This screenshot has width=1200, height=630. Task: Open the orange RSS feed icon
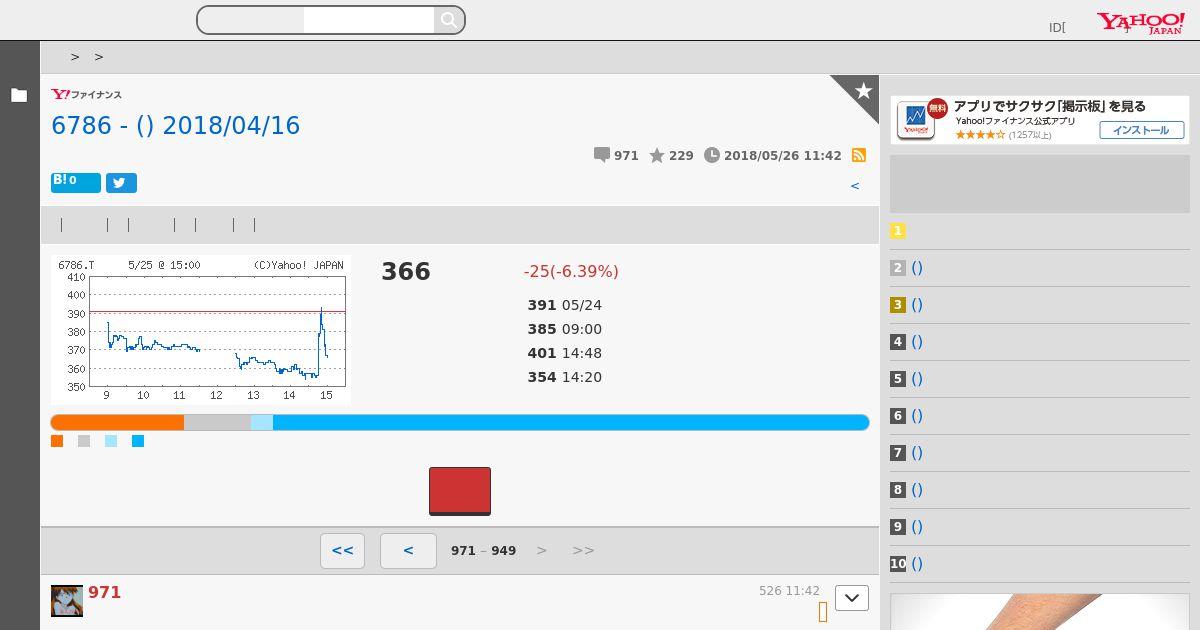pyautogui.click(x=858, y=155)
